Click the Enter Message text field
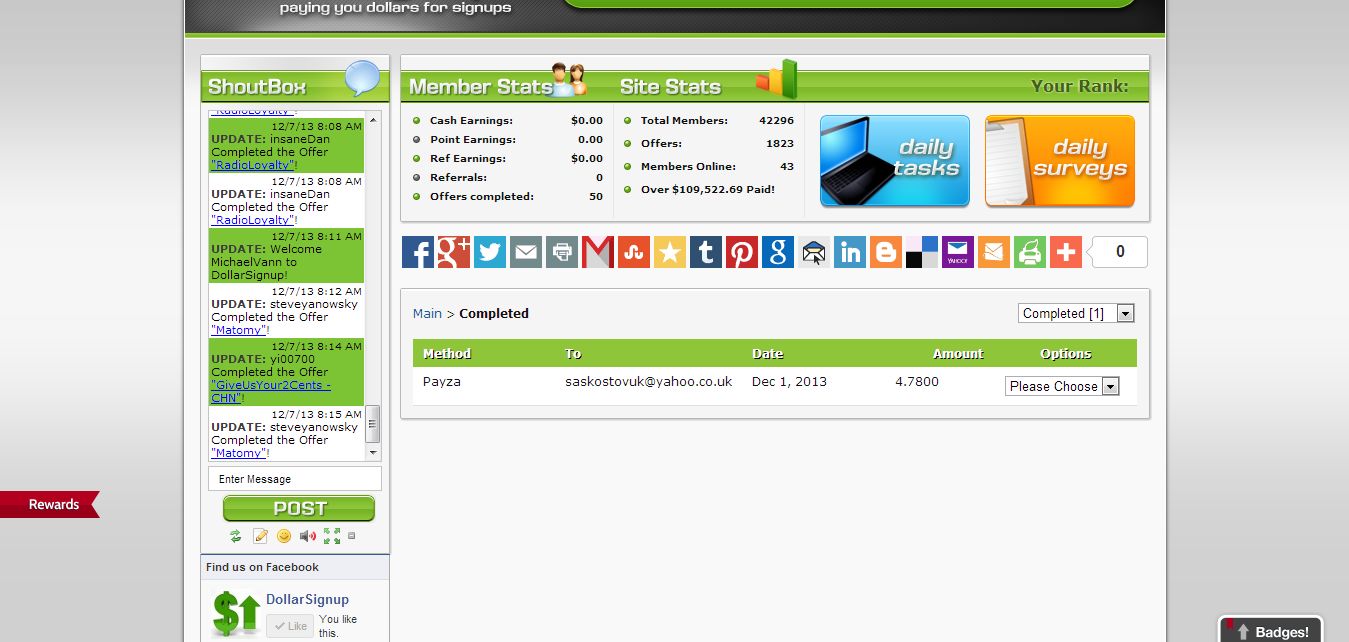Image resolution: width=1349 pixels, height=642 pixels. tap(295, 479)
